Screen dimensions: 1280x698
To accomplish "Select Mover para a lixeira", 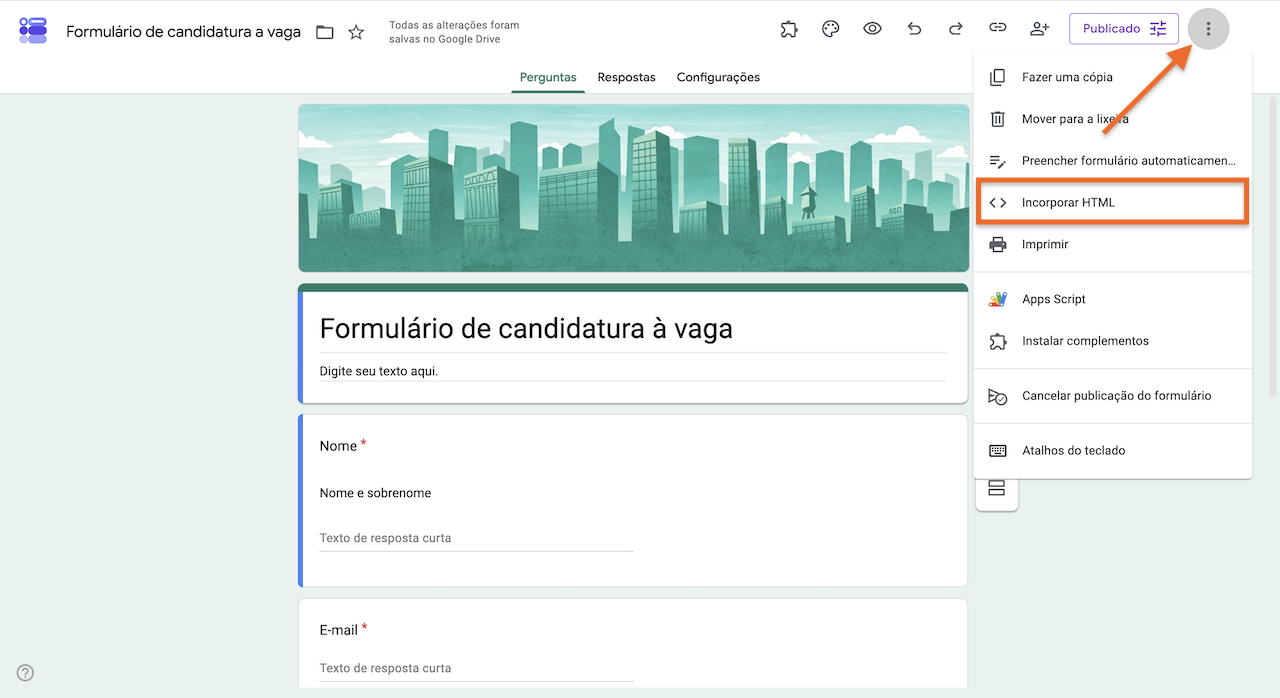I will [1112, 119].
